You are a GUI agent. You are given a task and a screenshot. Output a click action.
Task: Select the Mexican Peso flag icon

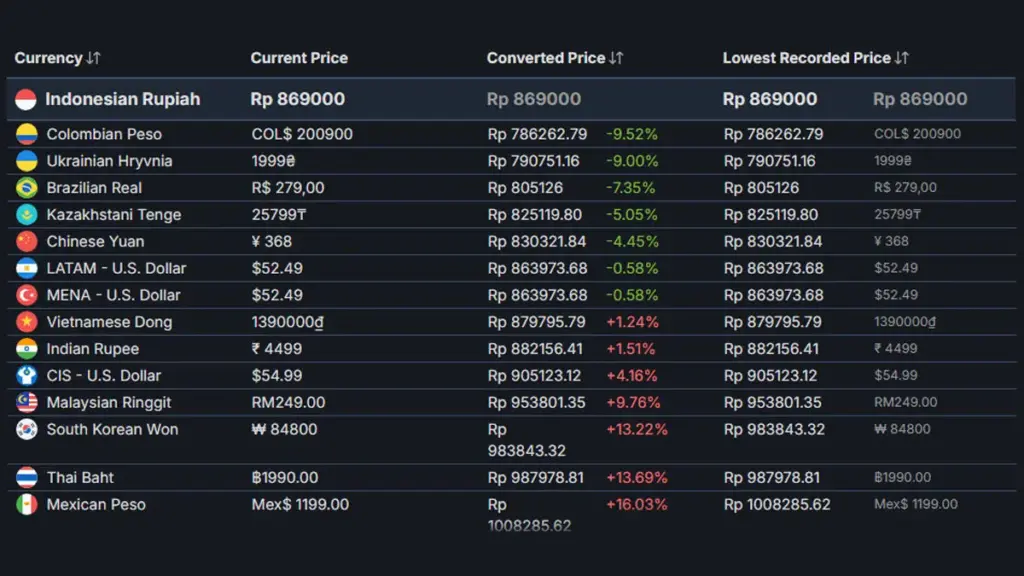coord(29,505)
